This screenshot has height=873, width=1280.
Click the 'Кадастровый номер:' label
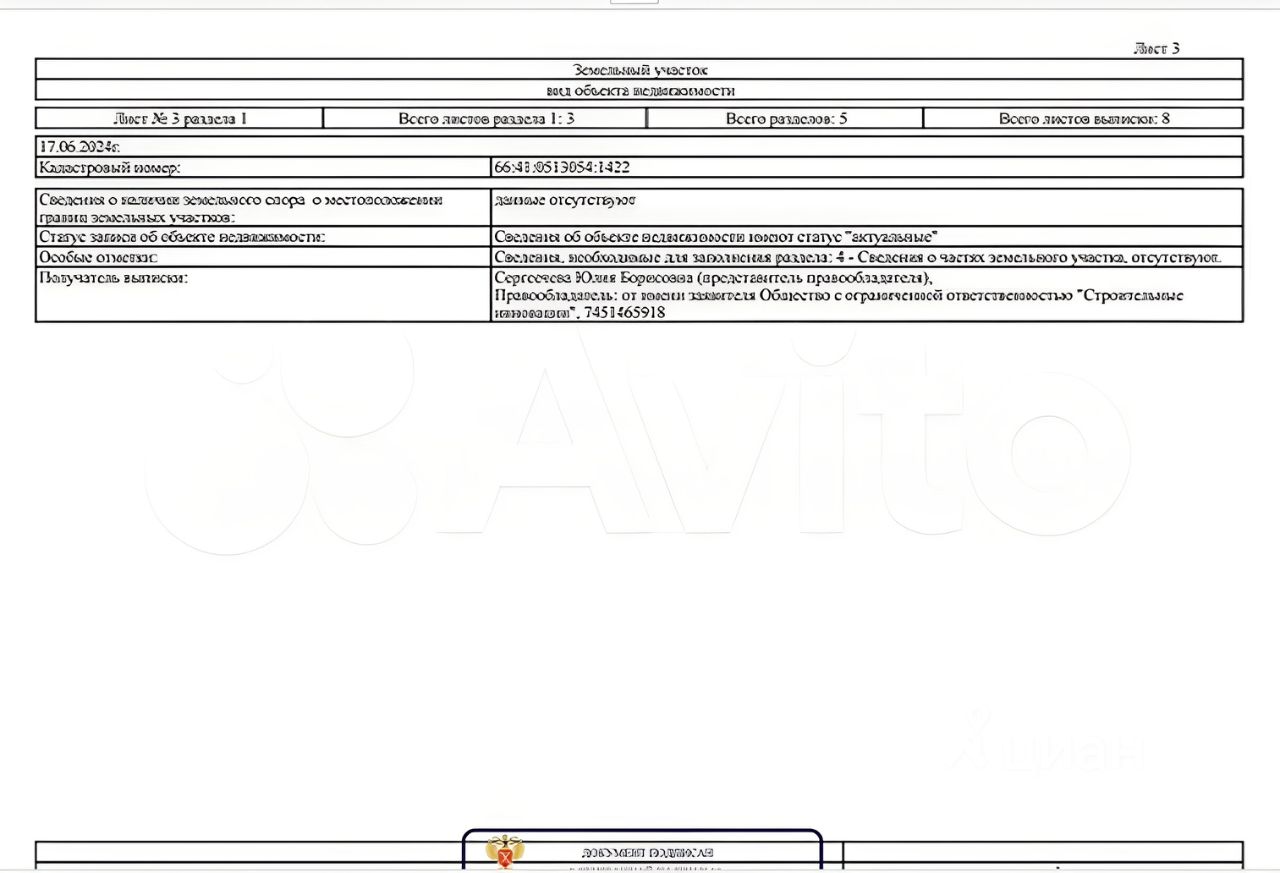pyautogui.click(x=110, y=168)
